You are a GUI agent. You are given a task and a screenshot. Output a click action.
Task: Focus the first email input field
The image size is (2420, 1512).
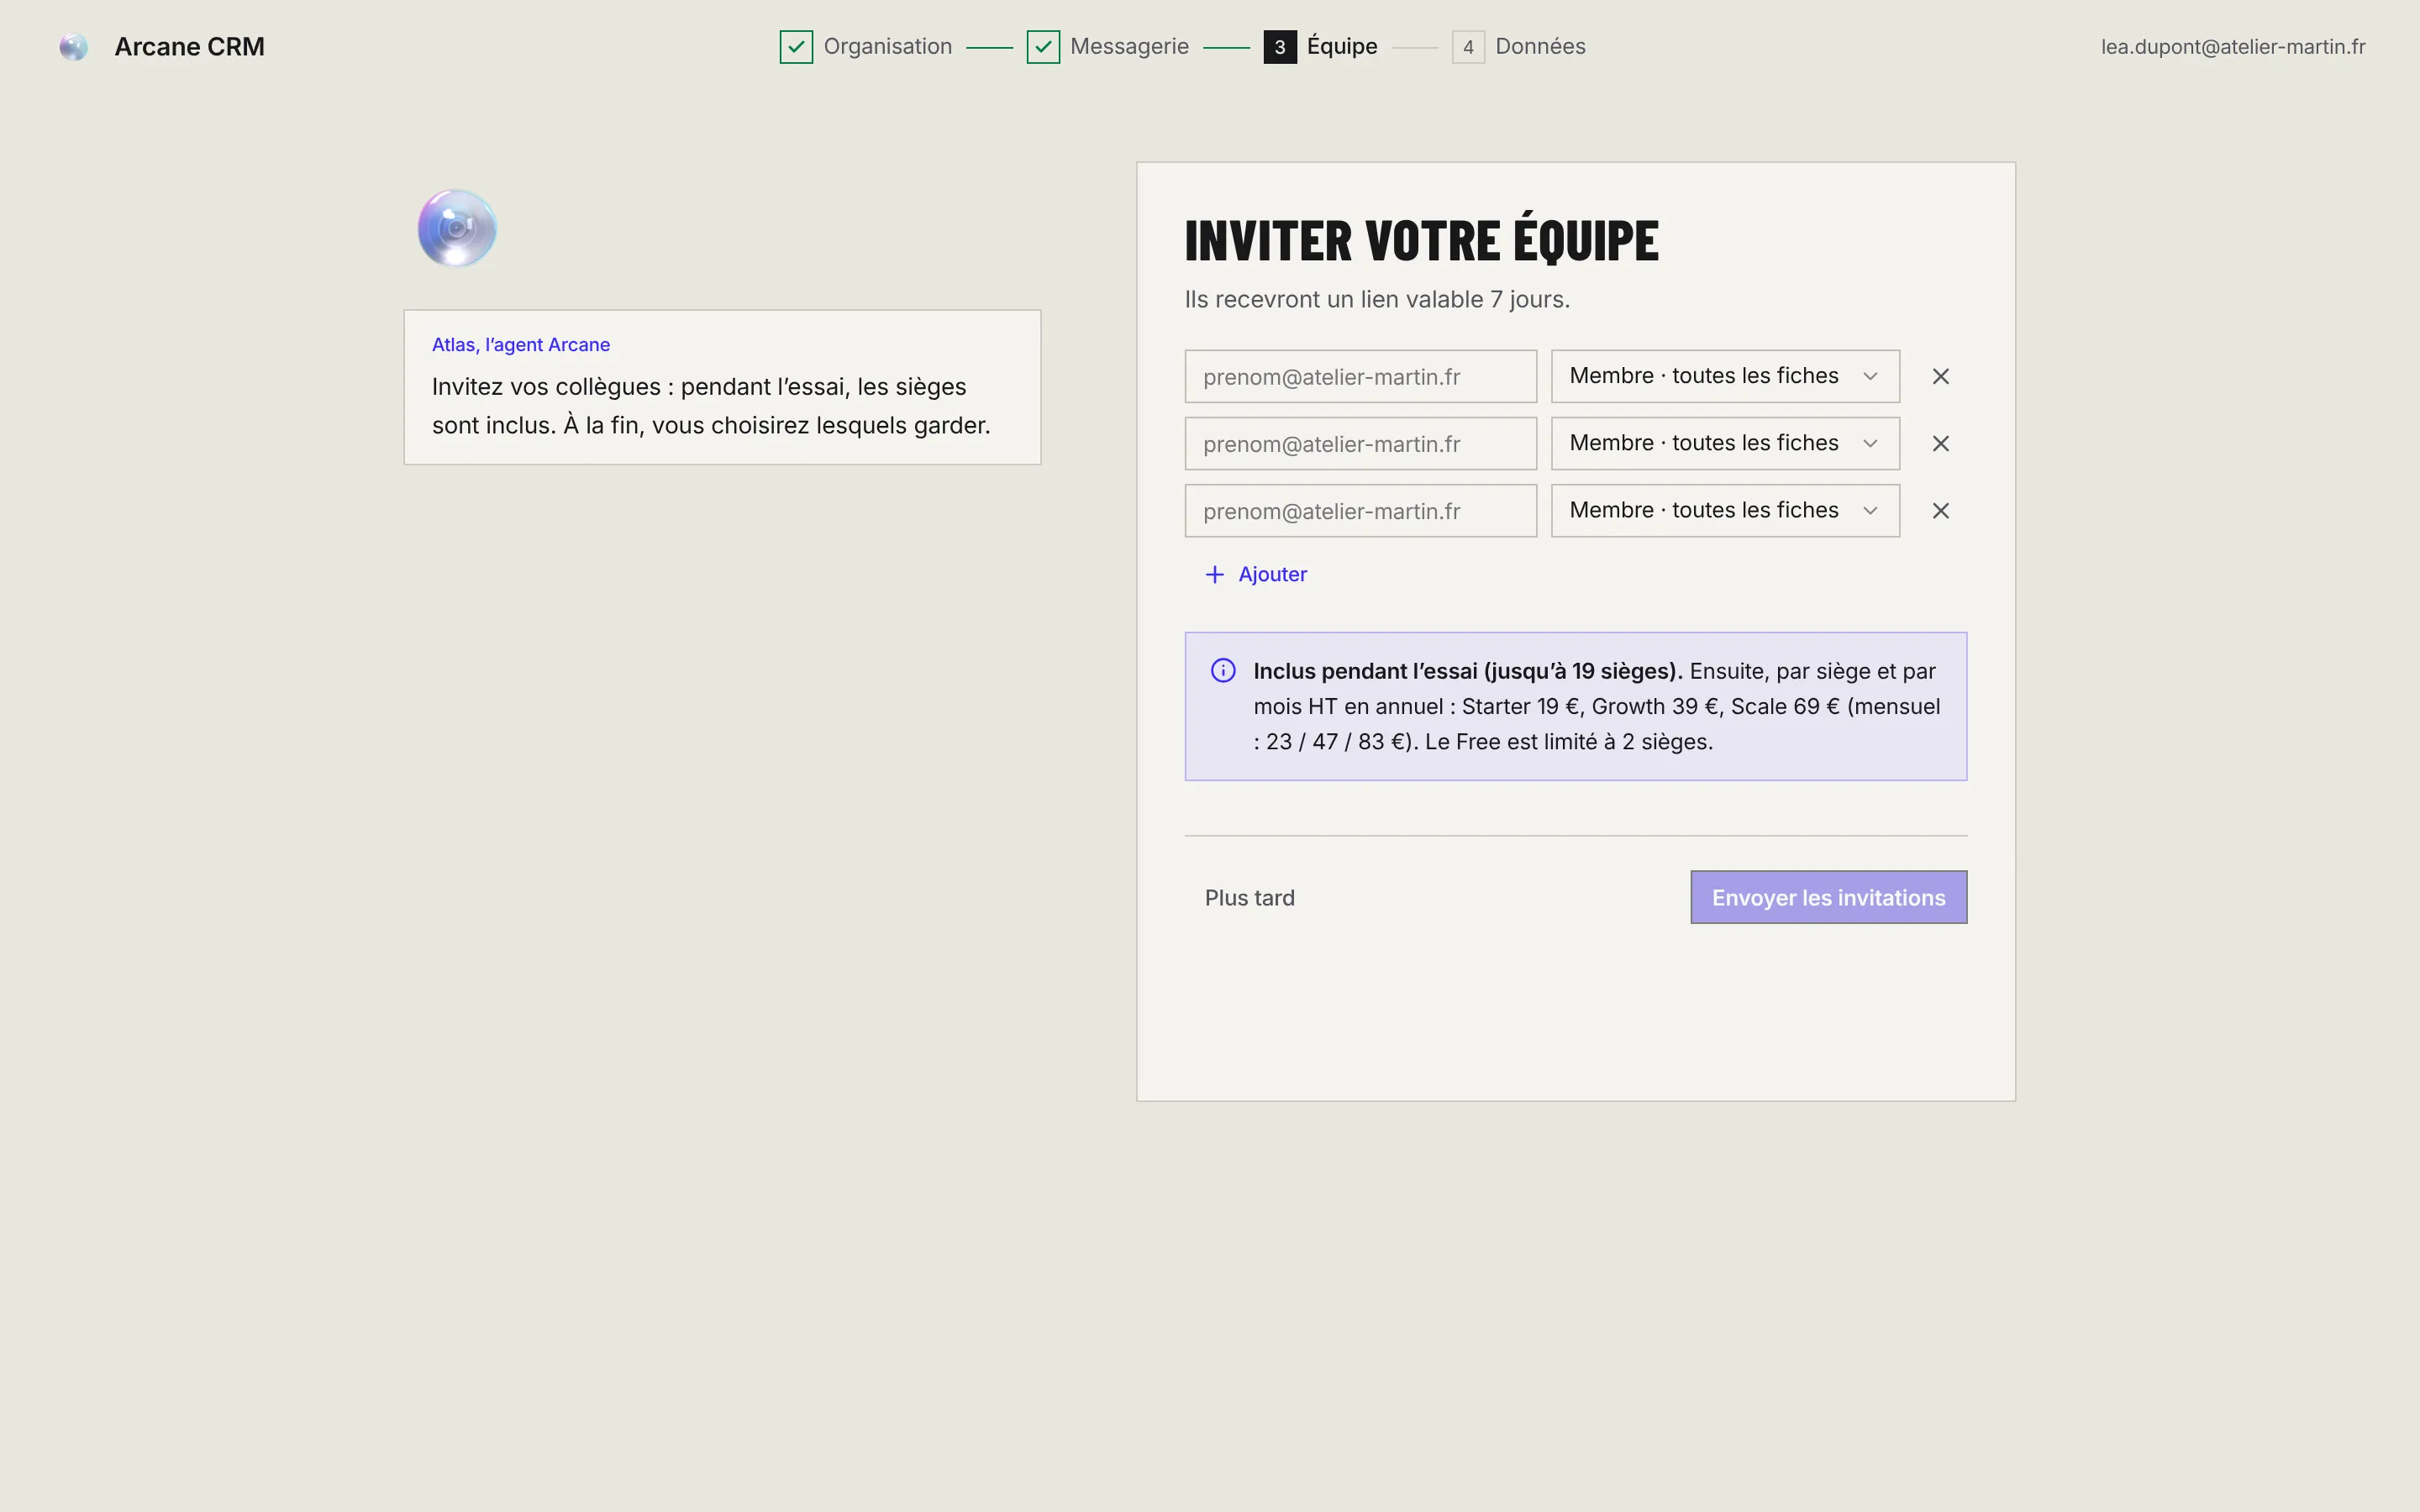pyautogui.click(x=1360, y=376)
